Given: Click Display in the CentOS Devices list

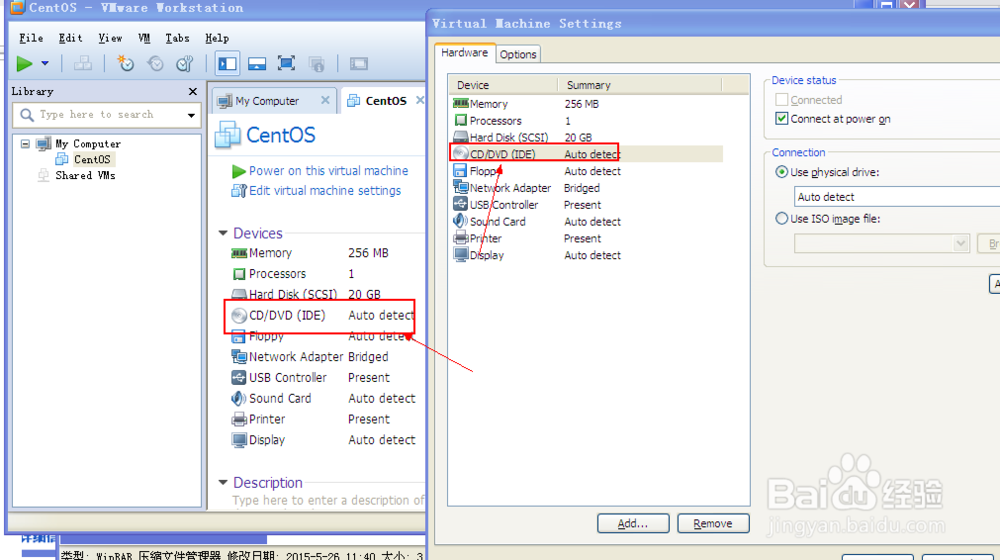Looking at the screenshot, I should (267, 440).
